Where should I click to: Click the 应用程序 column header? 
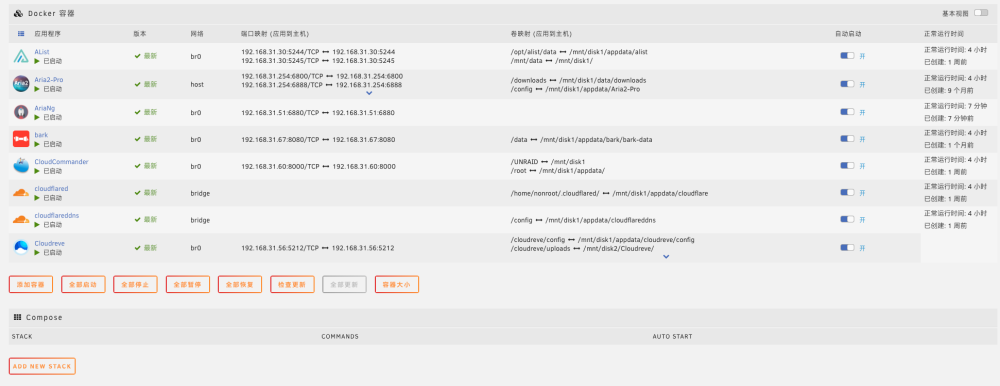(48, 33)
